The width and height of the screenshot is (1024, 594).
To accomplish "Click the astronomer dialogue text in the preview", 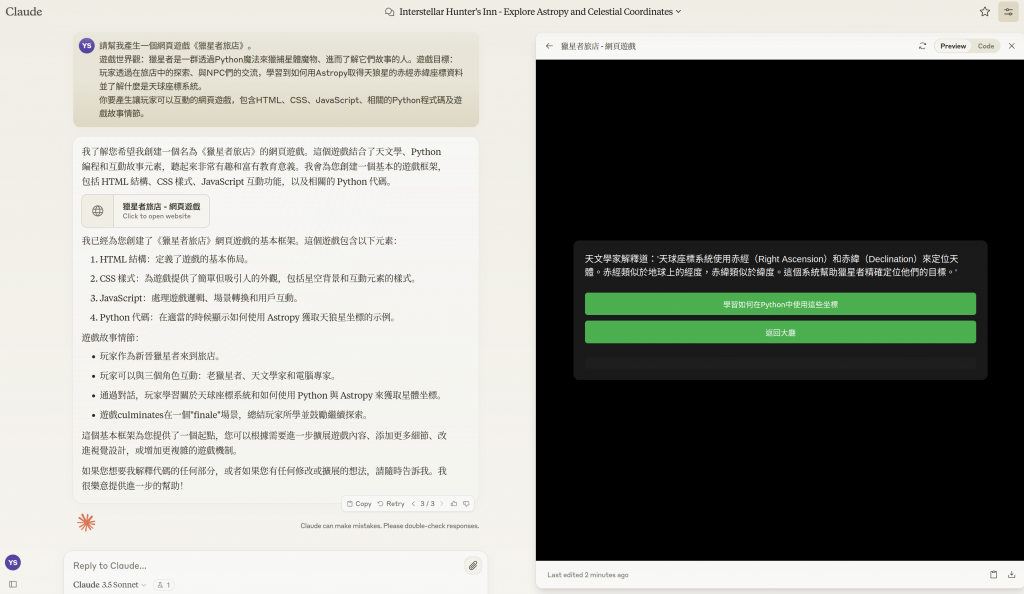I will tap(772, 266).
